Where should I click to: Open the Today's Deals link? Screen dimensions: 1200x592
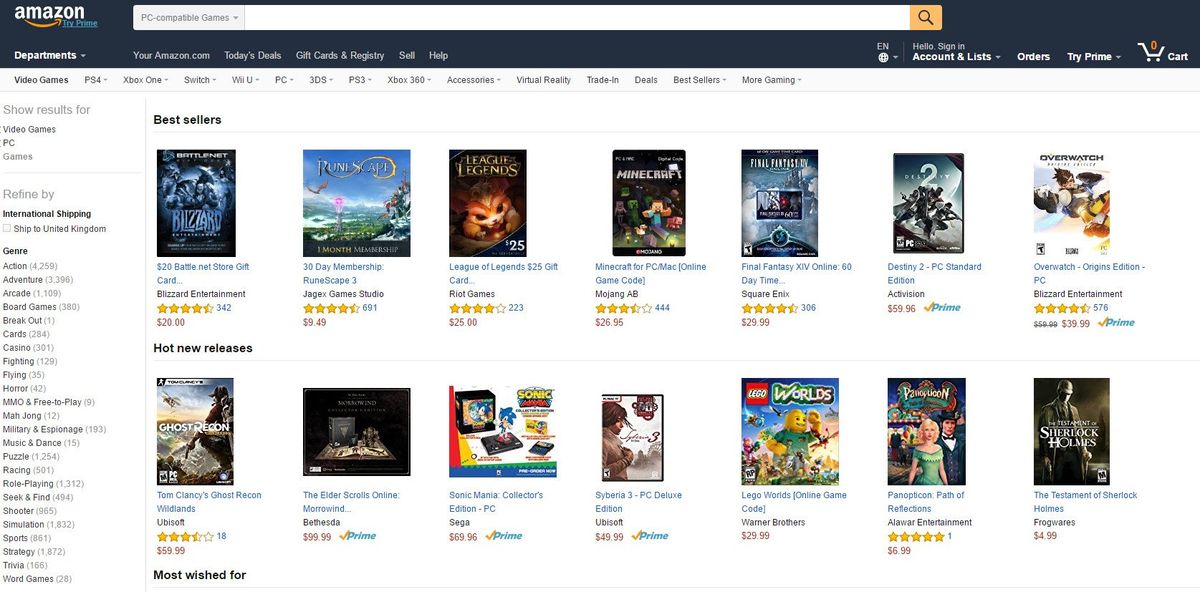tap(253, 56)
